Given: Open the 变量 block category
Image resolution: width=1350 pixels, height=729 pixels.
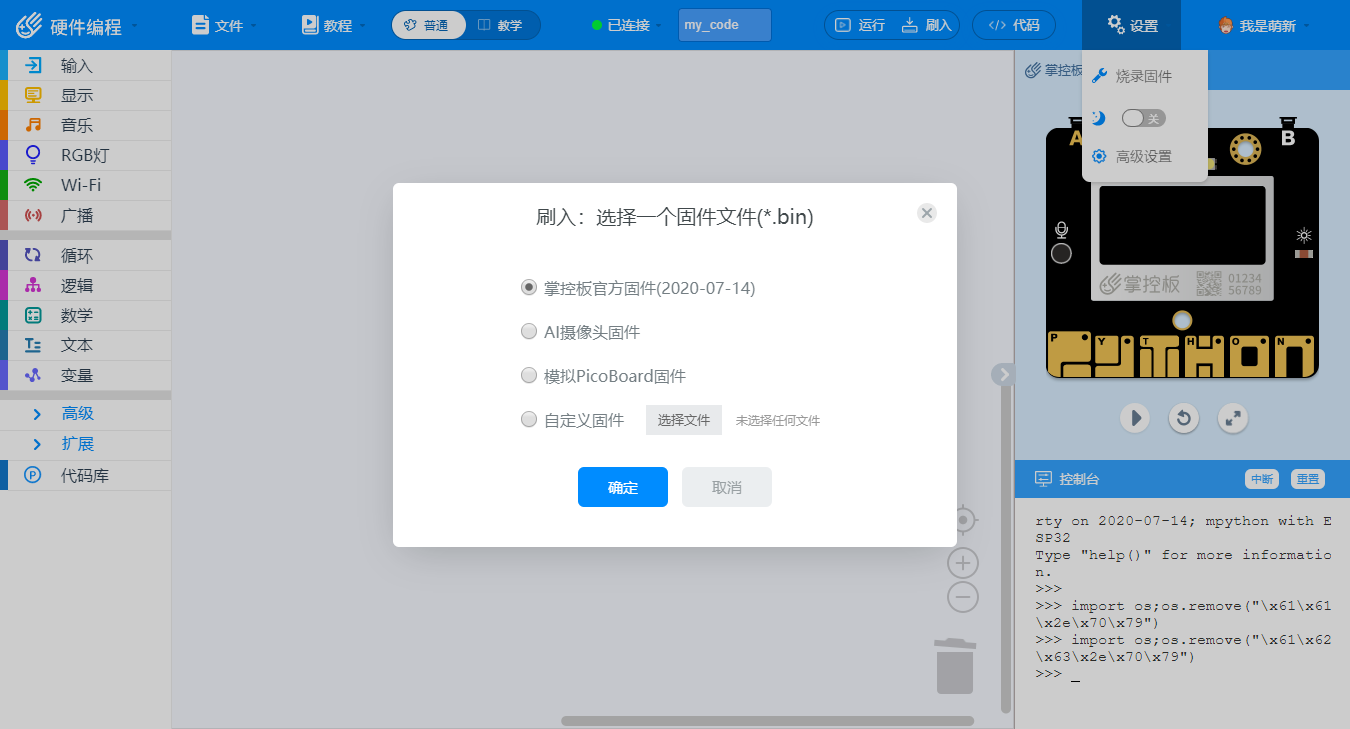Looking at the screenshot, I should pyautogui.click(x=85, y=375).
